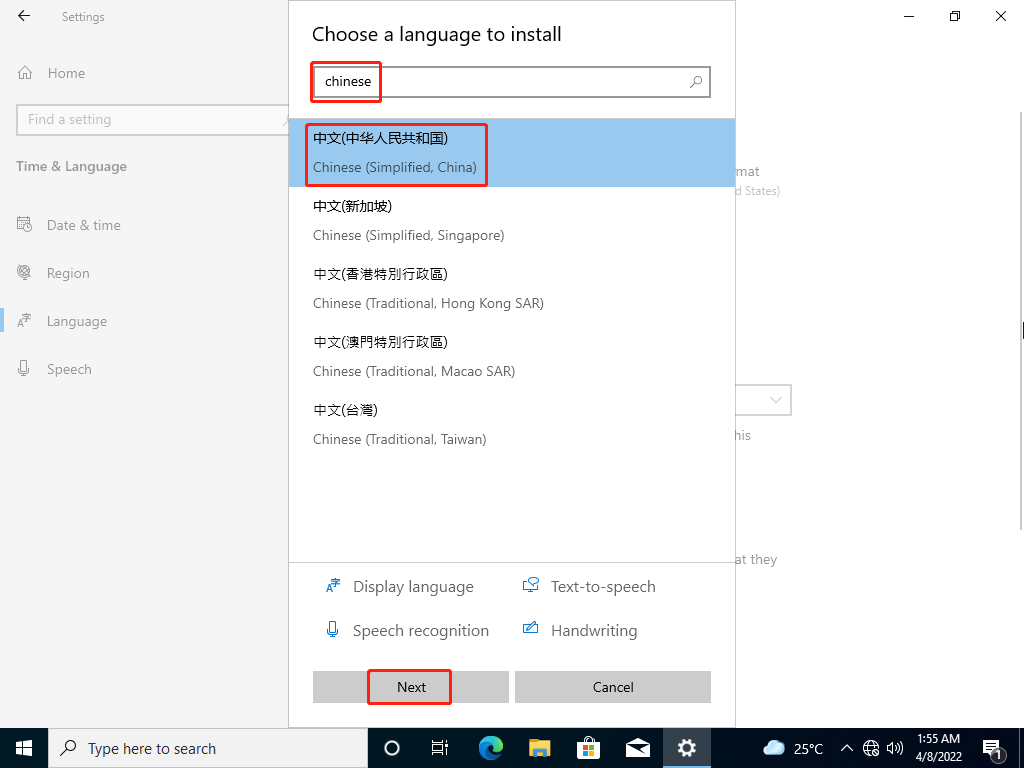Open the Mail app from the taskbar
Image resolution: width=1024 pixels, height=768 pixels.
point(637,748)
